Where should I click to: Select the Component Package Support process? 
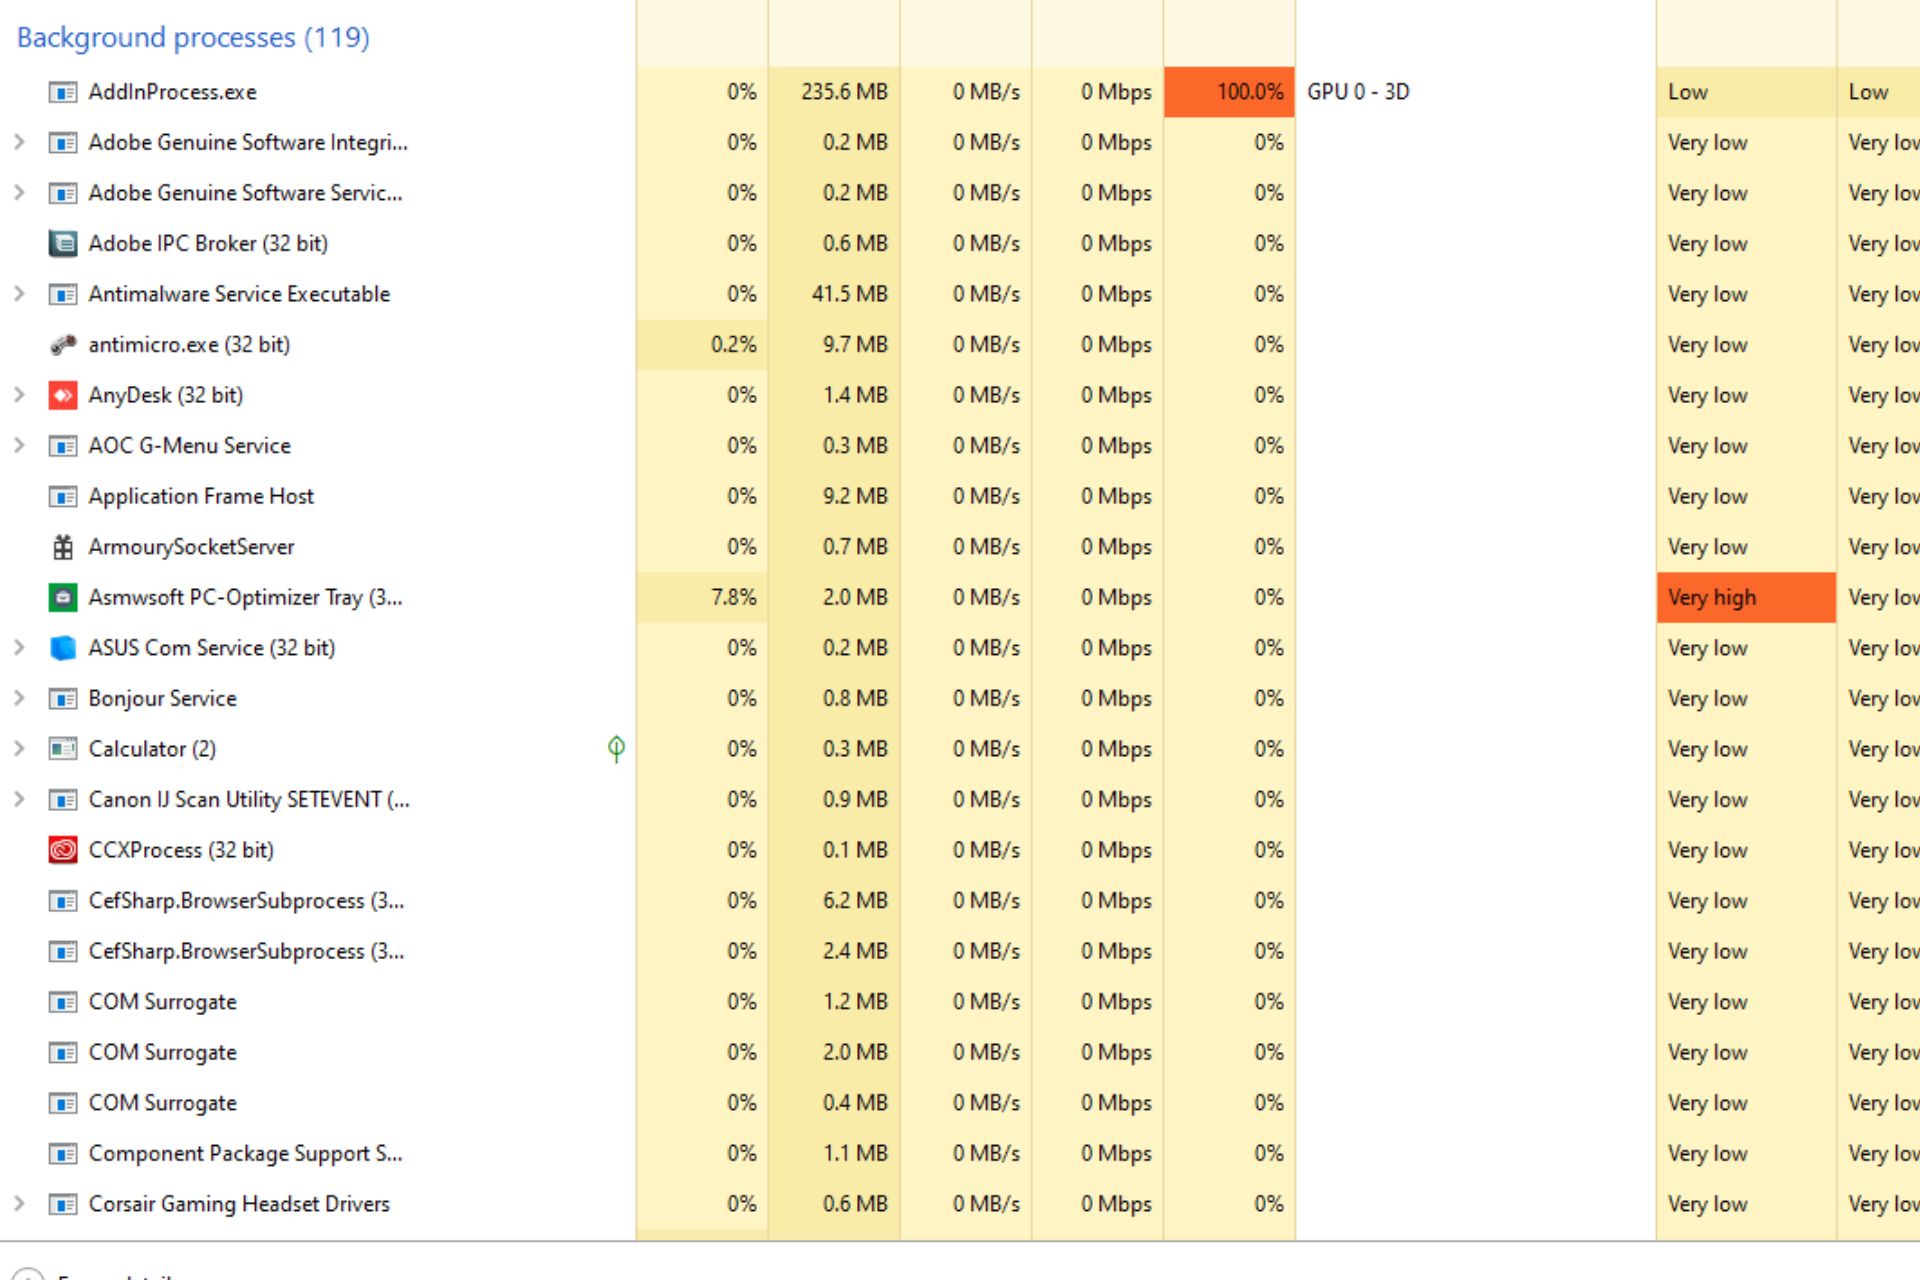(960, 1153)
